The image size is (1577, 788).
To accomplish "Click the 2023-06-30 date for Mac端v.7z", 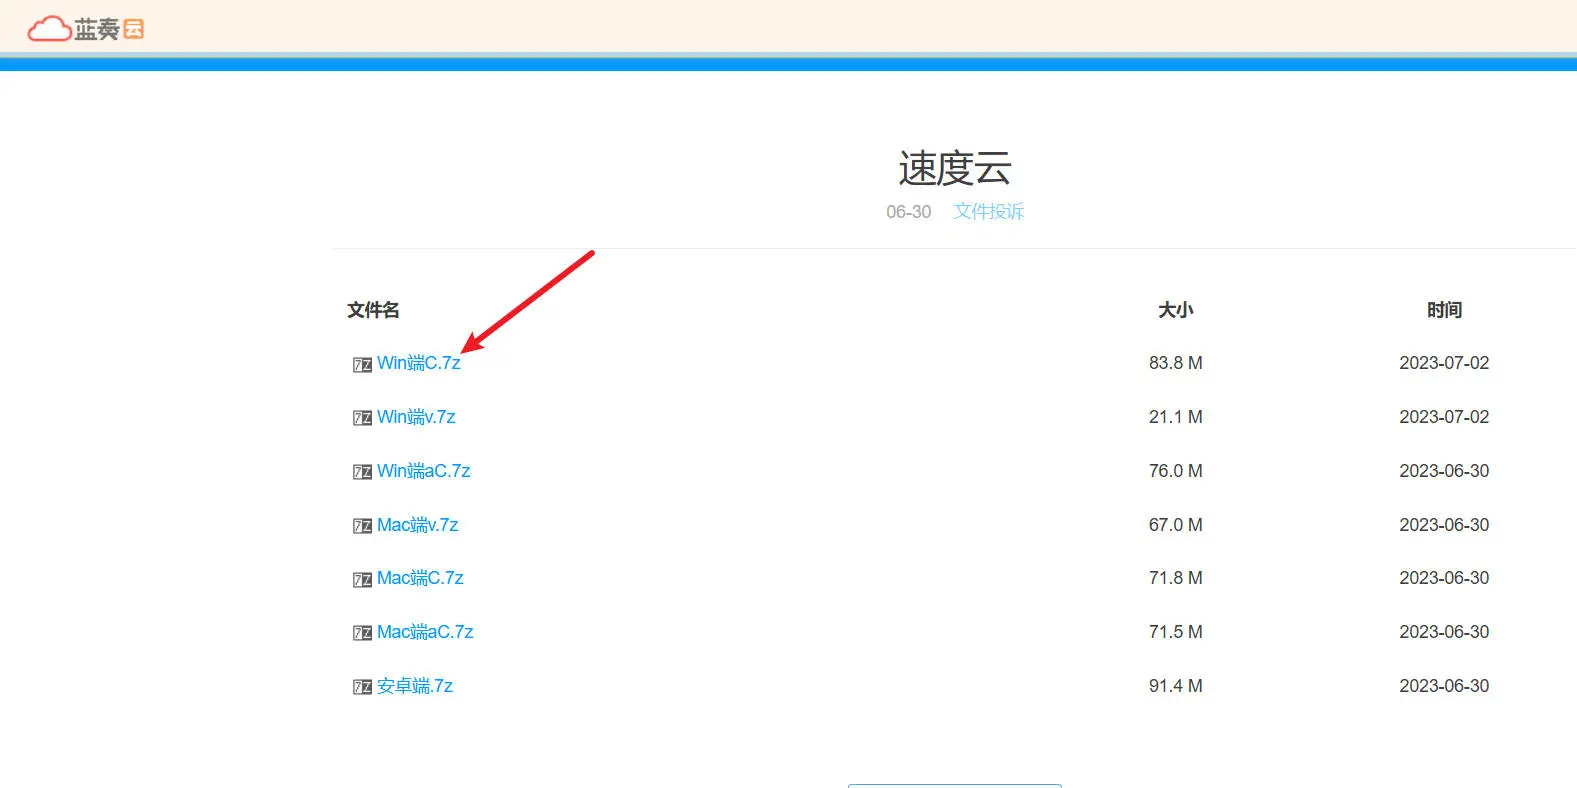I will (1444, 525).
